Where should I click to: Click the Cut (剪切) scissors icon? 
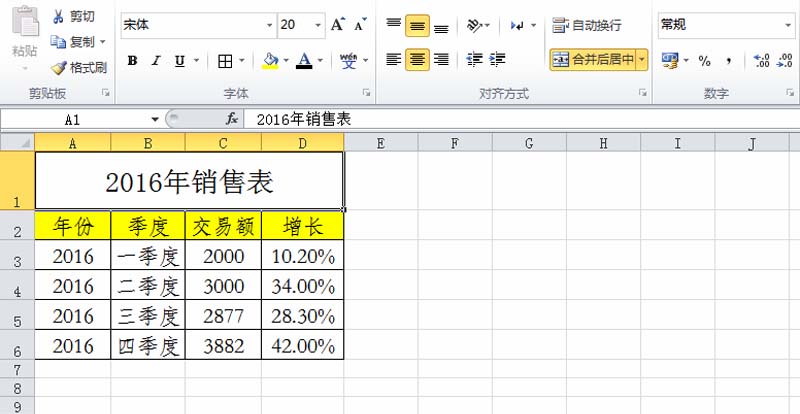[x=59, y=17]
